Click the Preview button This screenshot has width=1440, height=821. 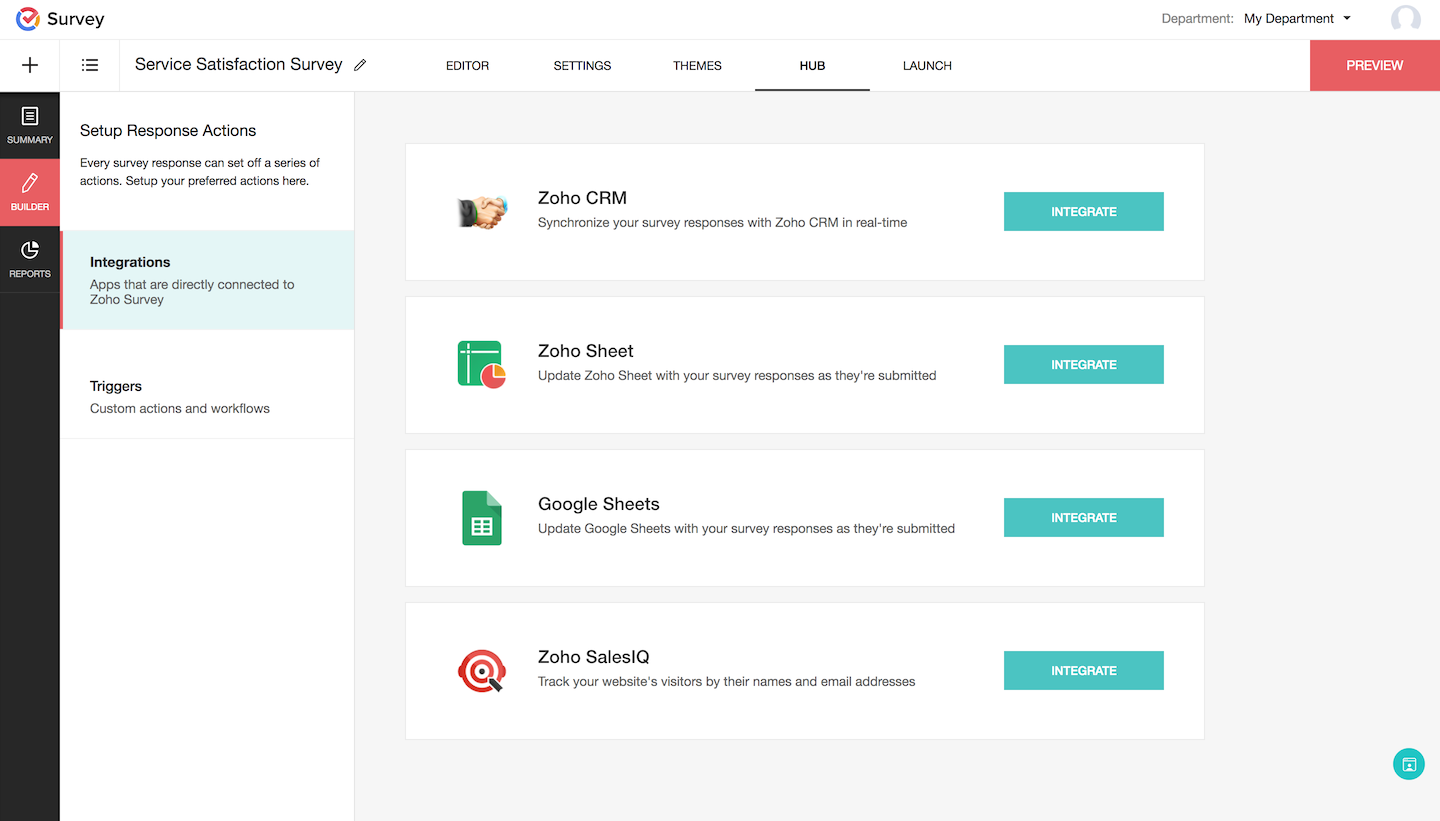tap(1375, 65)
